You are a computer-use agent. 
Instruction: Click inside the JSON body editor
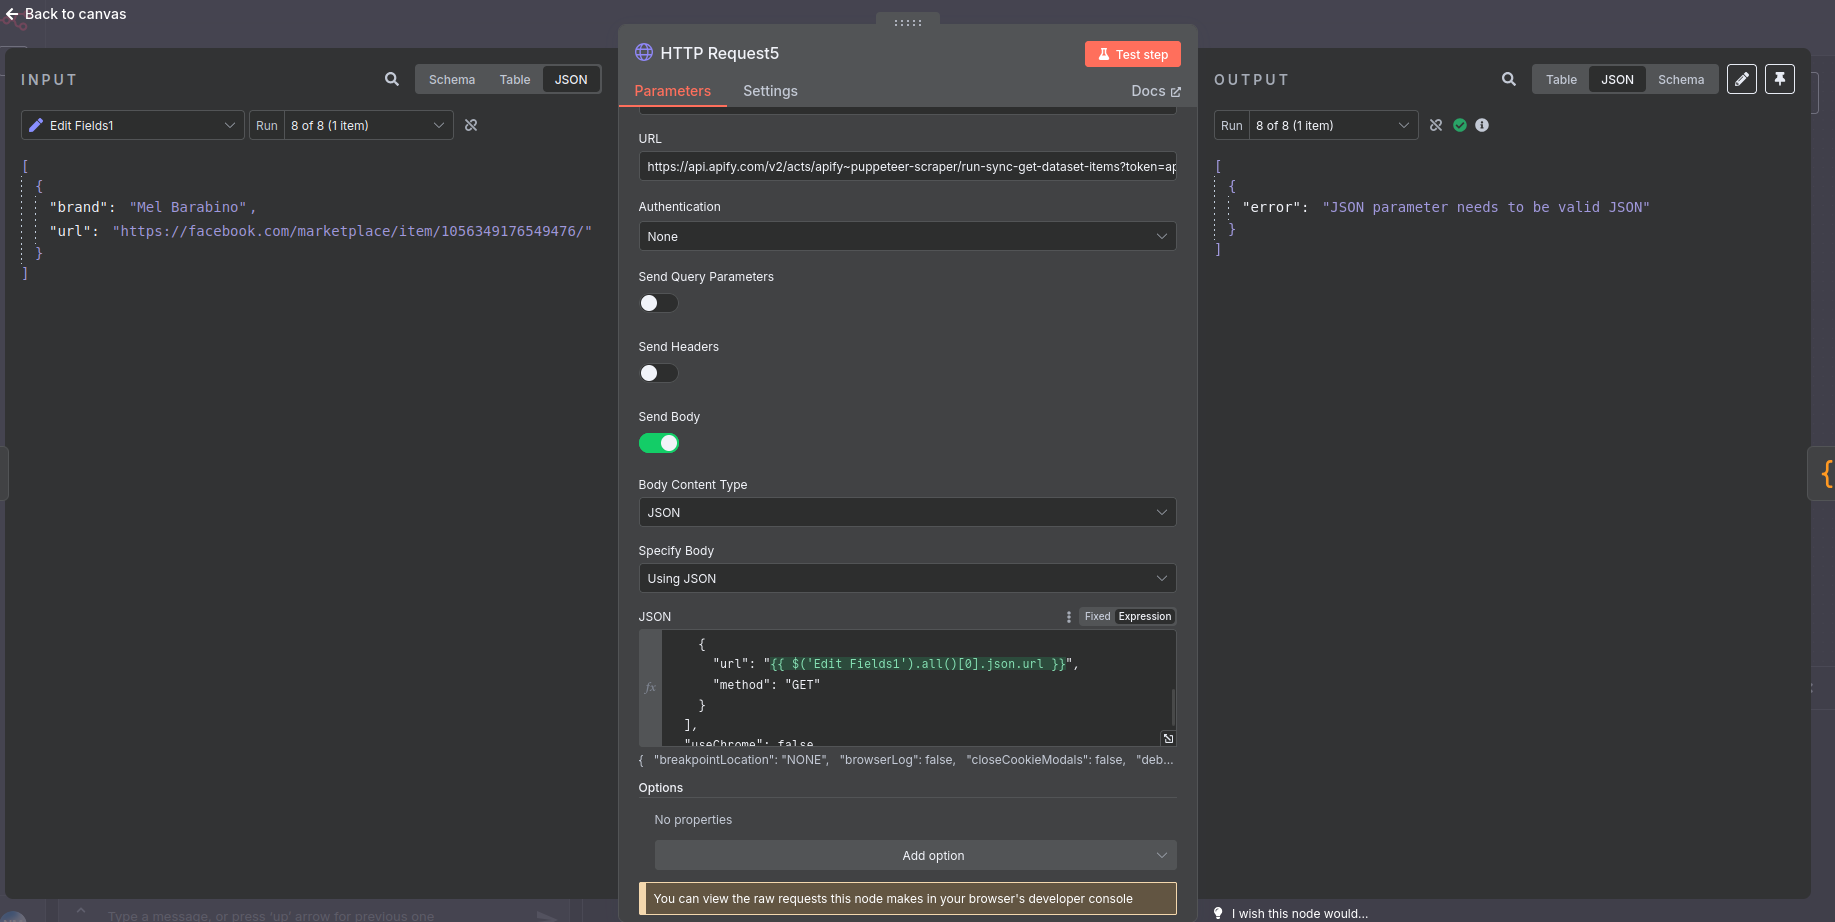(x=918, y=687)
